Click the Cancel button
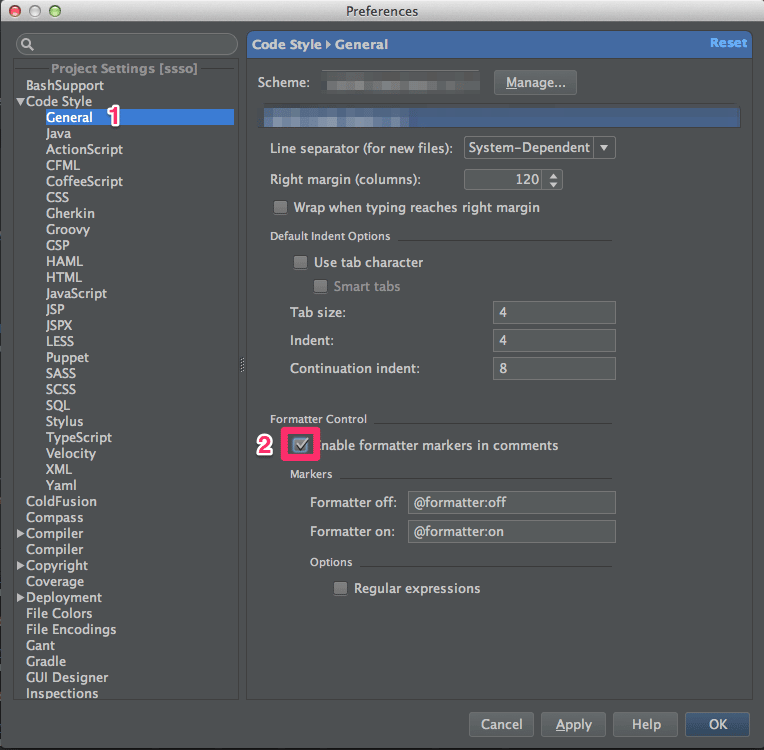Screen dimensions: 764x750 [501, 724]
